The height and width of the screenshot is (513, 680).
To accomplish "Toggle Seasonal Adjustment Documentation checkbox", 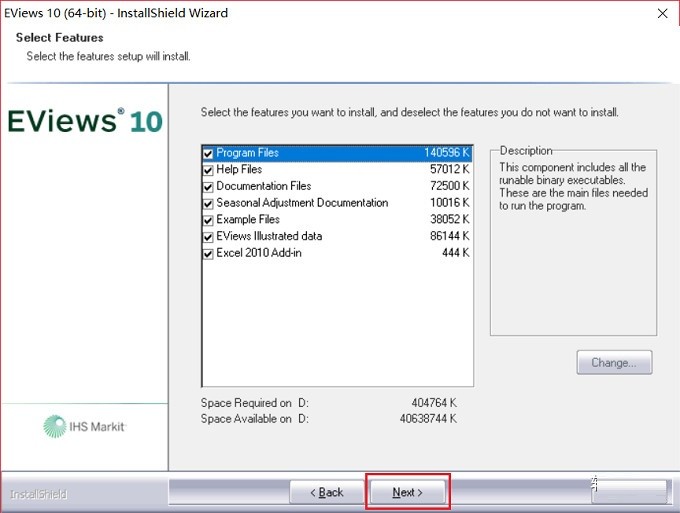I will pos(208,203).
